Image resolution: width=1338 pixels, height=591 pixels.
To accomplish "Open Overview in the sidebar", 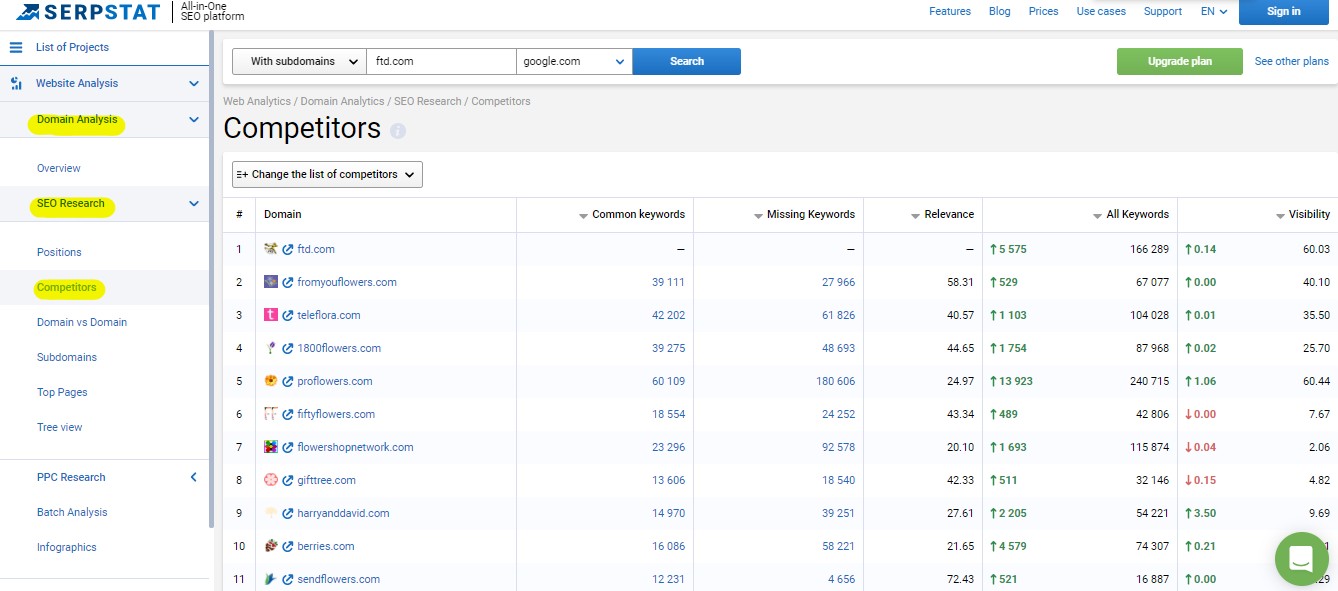I will click(59, 168).
